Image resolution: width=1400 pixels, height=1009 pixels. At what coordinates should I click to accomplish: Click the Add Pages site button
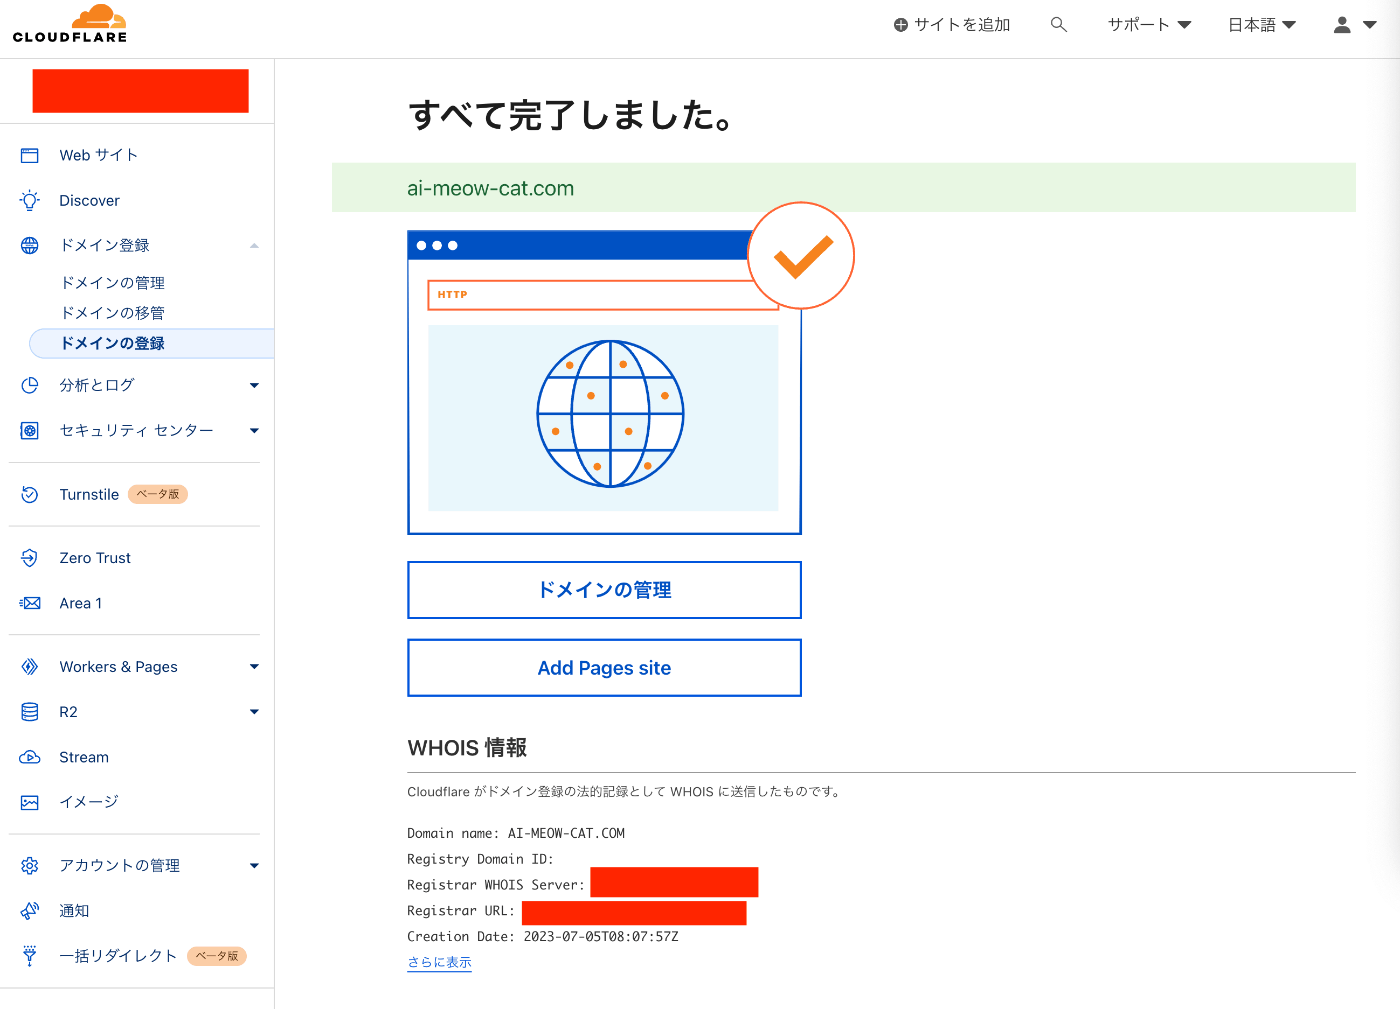point(604,668)
